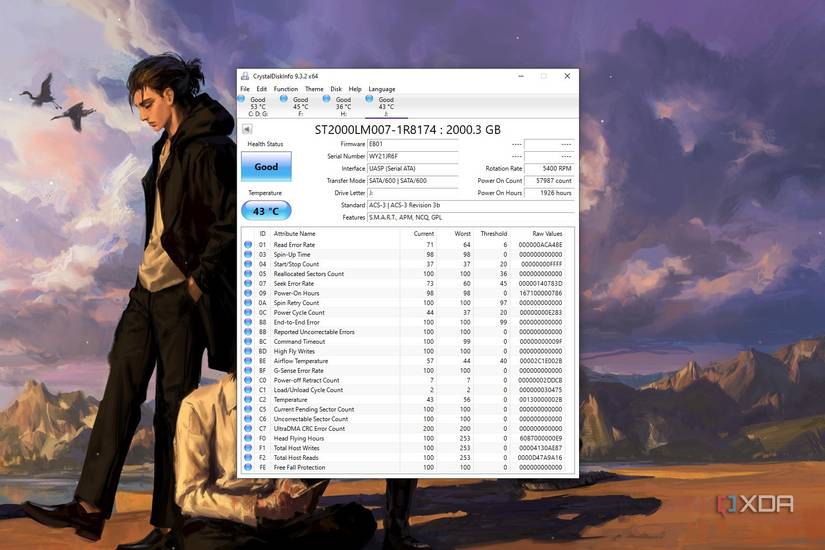825x550 pixels.
Task: Click the Interface field UASP (Serial ATA)
Action: (x=413, y=168)
